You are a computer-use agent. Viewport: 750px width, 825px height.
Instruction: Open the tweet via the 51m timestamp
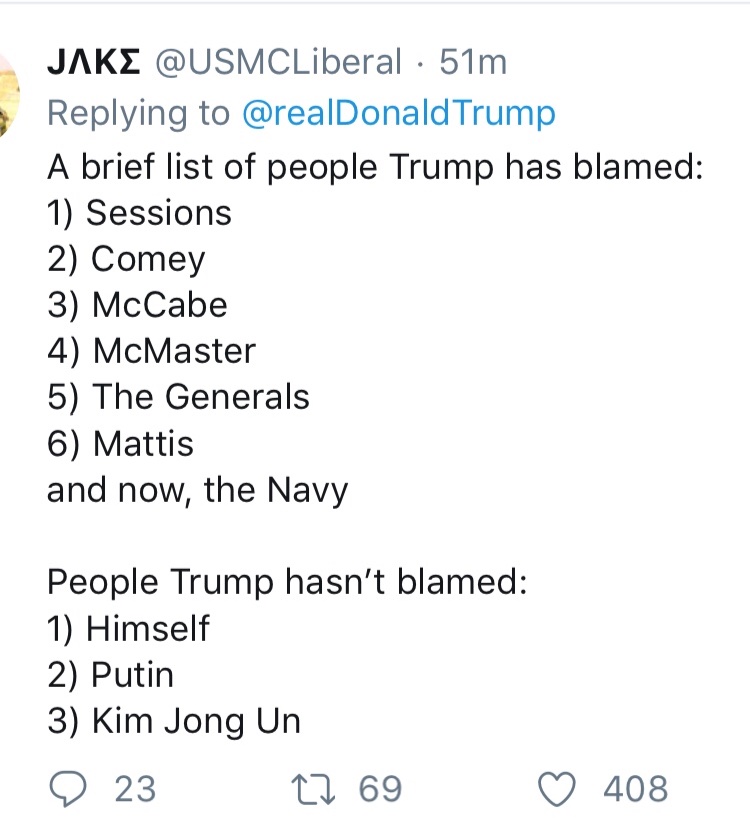click(473, 63)
